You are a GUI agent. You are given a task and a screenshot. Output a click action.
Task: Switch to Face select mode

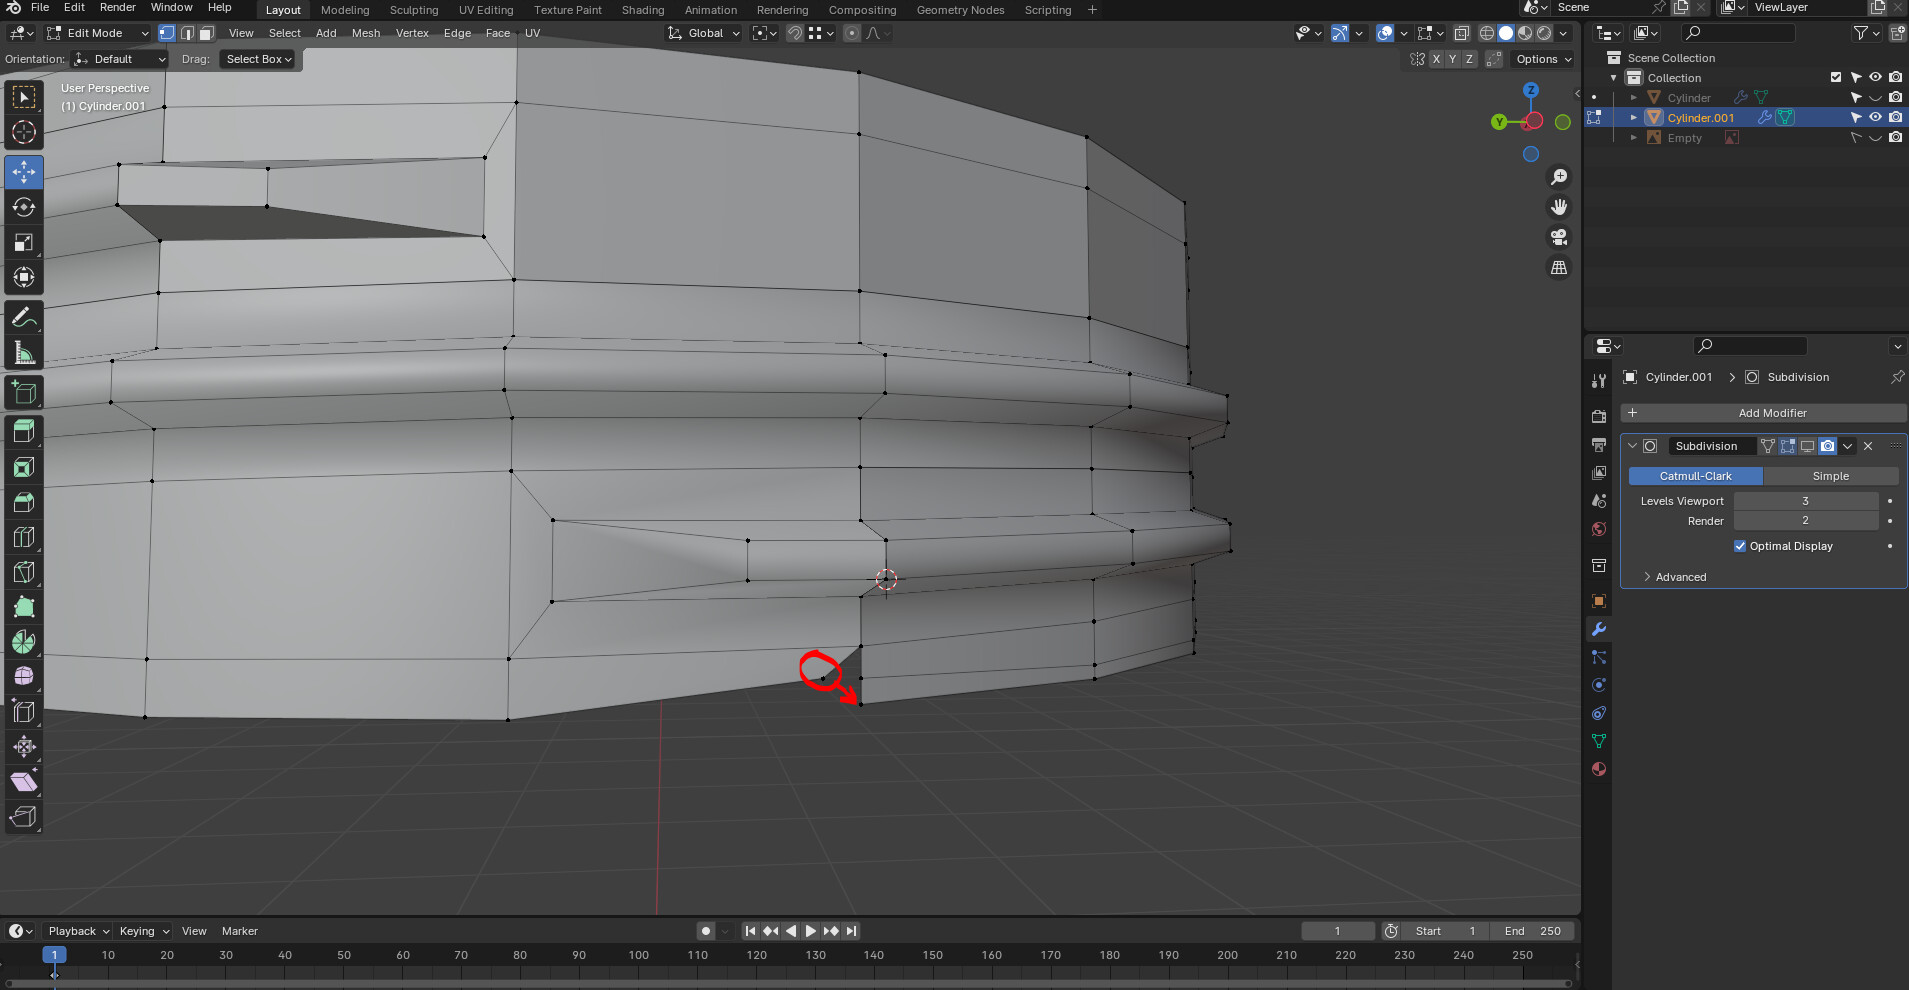pyautogui.click(x=206, y=33)
